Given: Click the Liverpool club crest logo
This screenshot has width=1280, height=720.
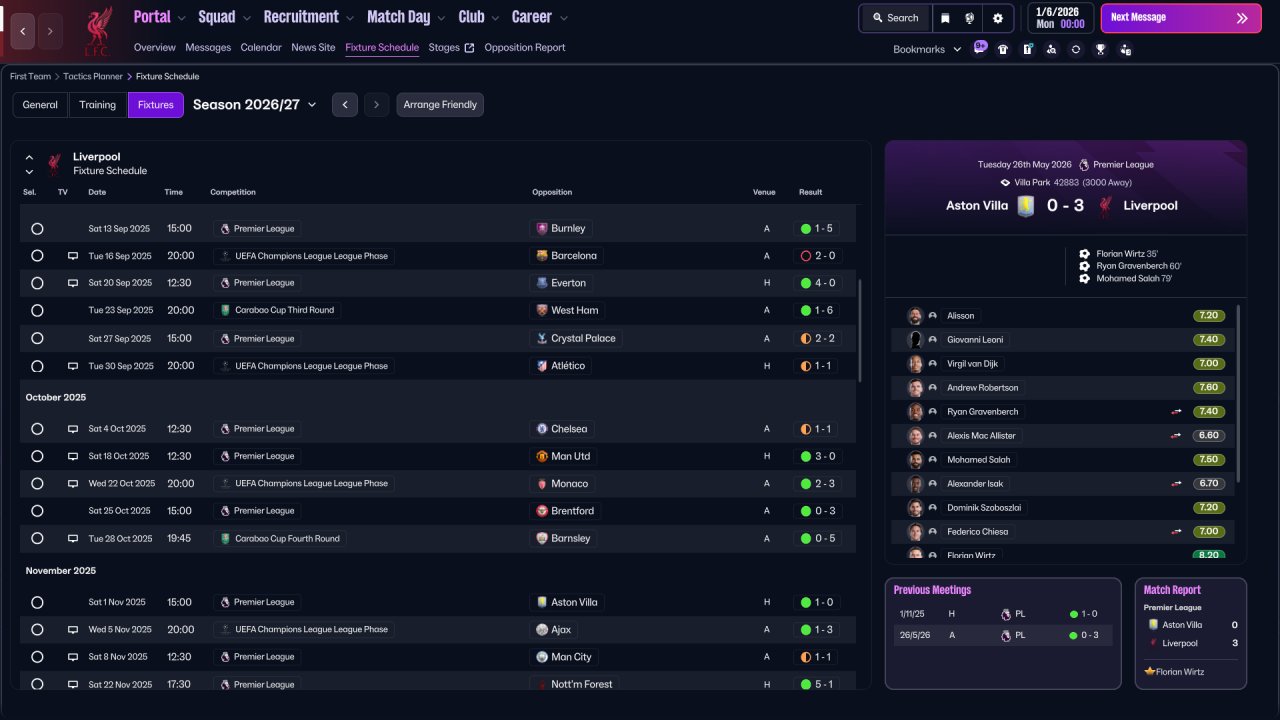Looking at the screenshot, I should tap(97, 31).
